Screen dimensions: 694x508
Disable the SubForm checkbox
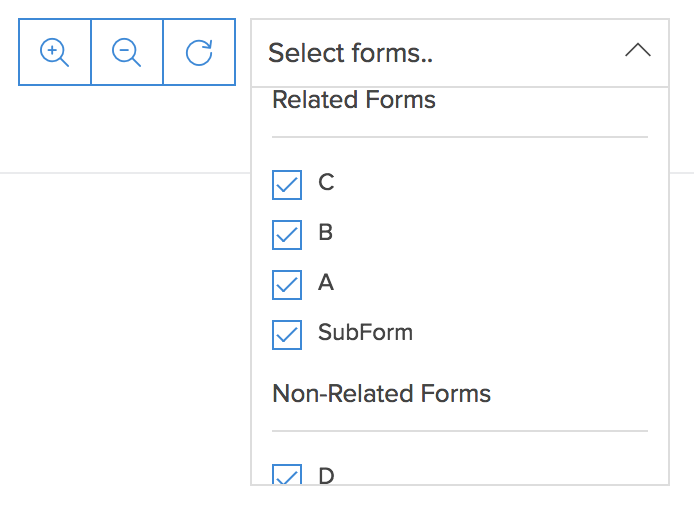point(287,335)
